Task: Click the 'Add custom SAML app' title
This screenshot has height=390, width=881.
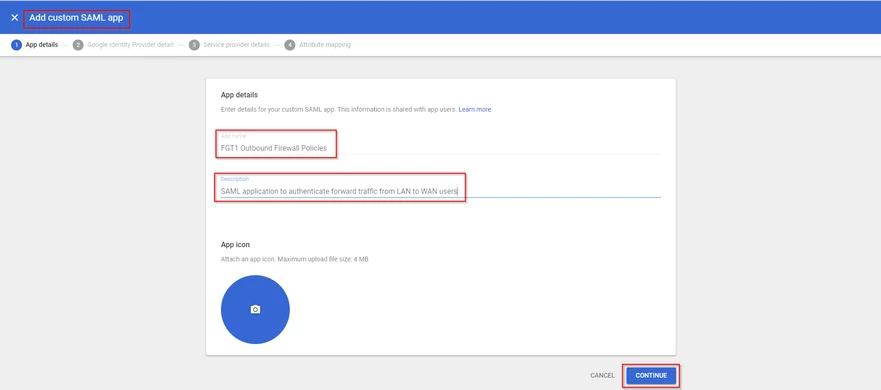Action: (76, 17)
